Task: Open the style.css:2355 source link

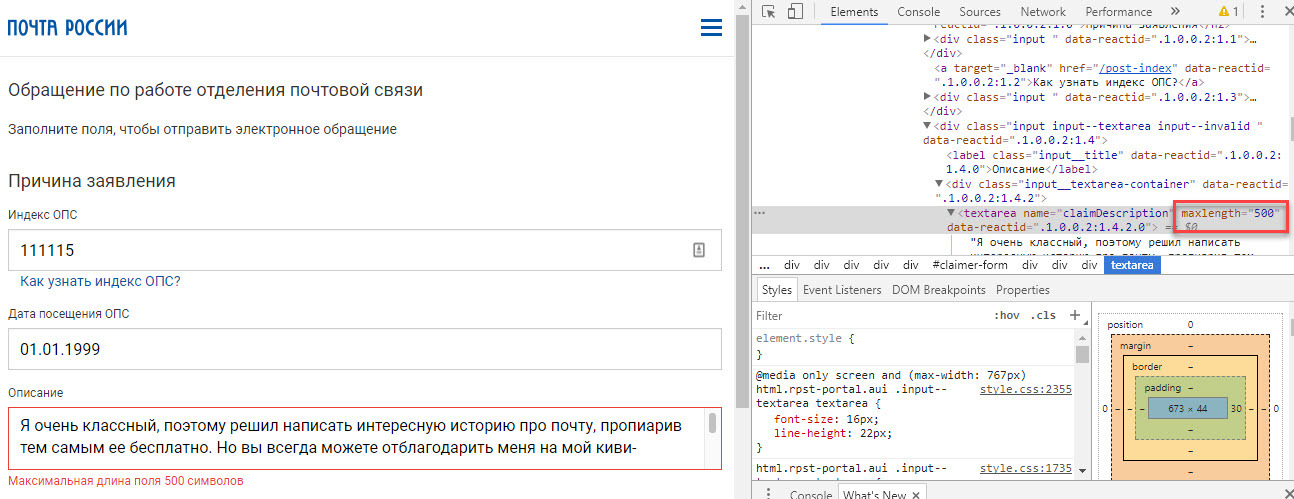Action: pos(1025,389)
